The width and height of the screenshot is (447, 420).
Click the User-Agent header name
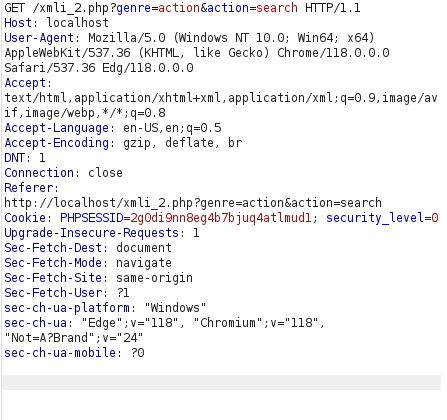39,38
